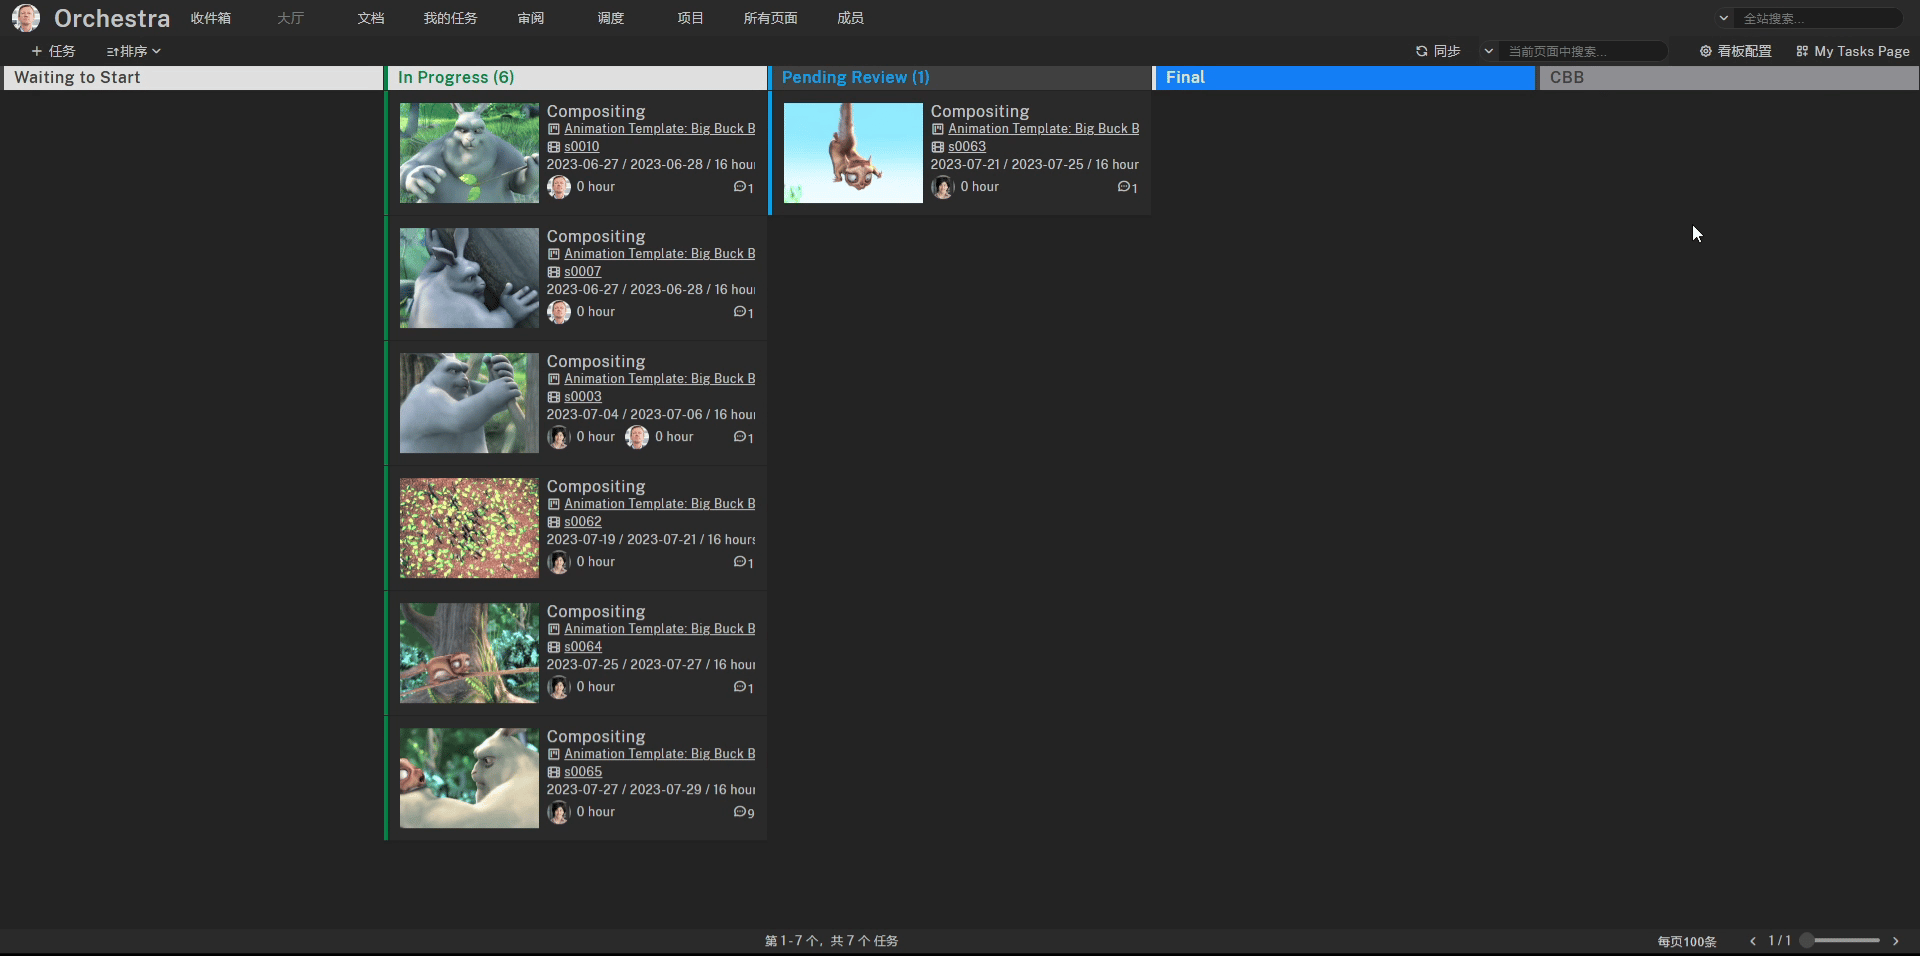Select the In Progress (6) column header

coord(577,78)
